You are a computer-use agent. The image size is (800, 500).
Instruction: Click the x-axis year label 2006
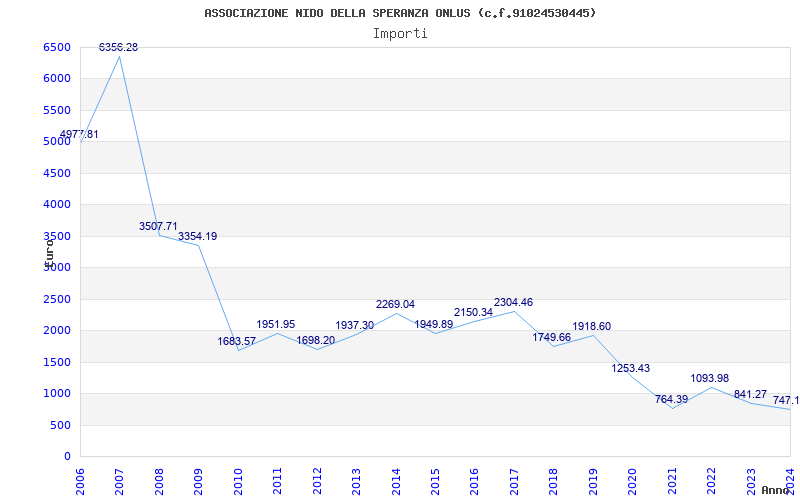tap(80, 482)
